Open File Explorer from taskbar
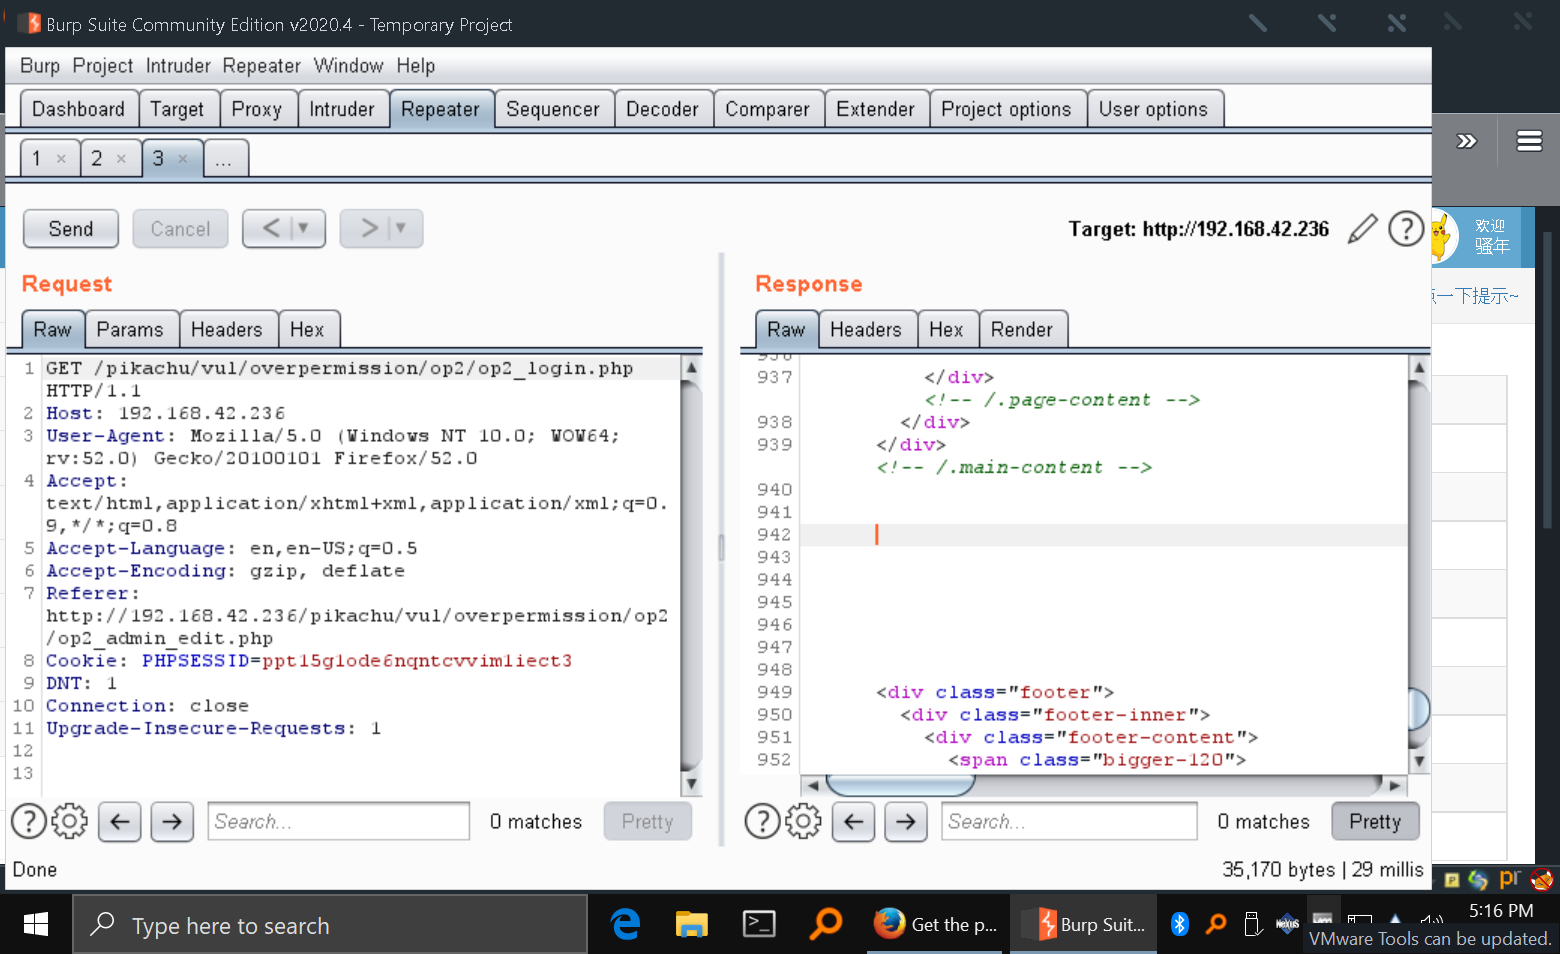Image resolution: width=1560 pixels, height=954 pixels. [x=691, y=925]
